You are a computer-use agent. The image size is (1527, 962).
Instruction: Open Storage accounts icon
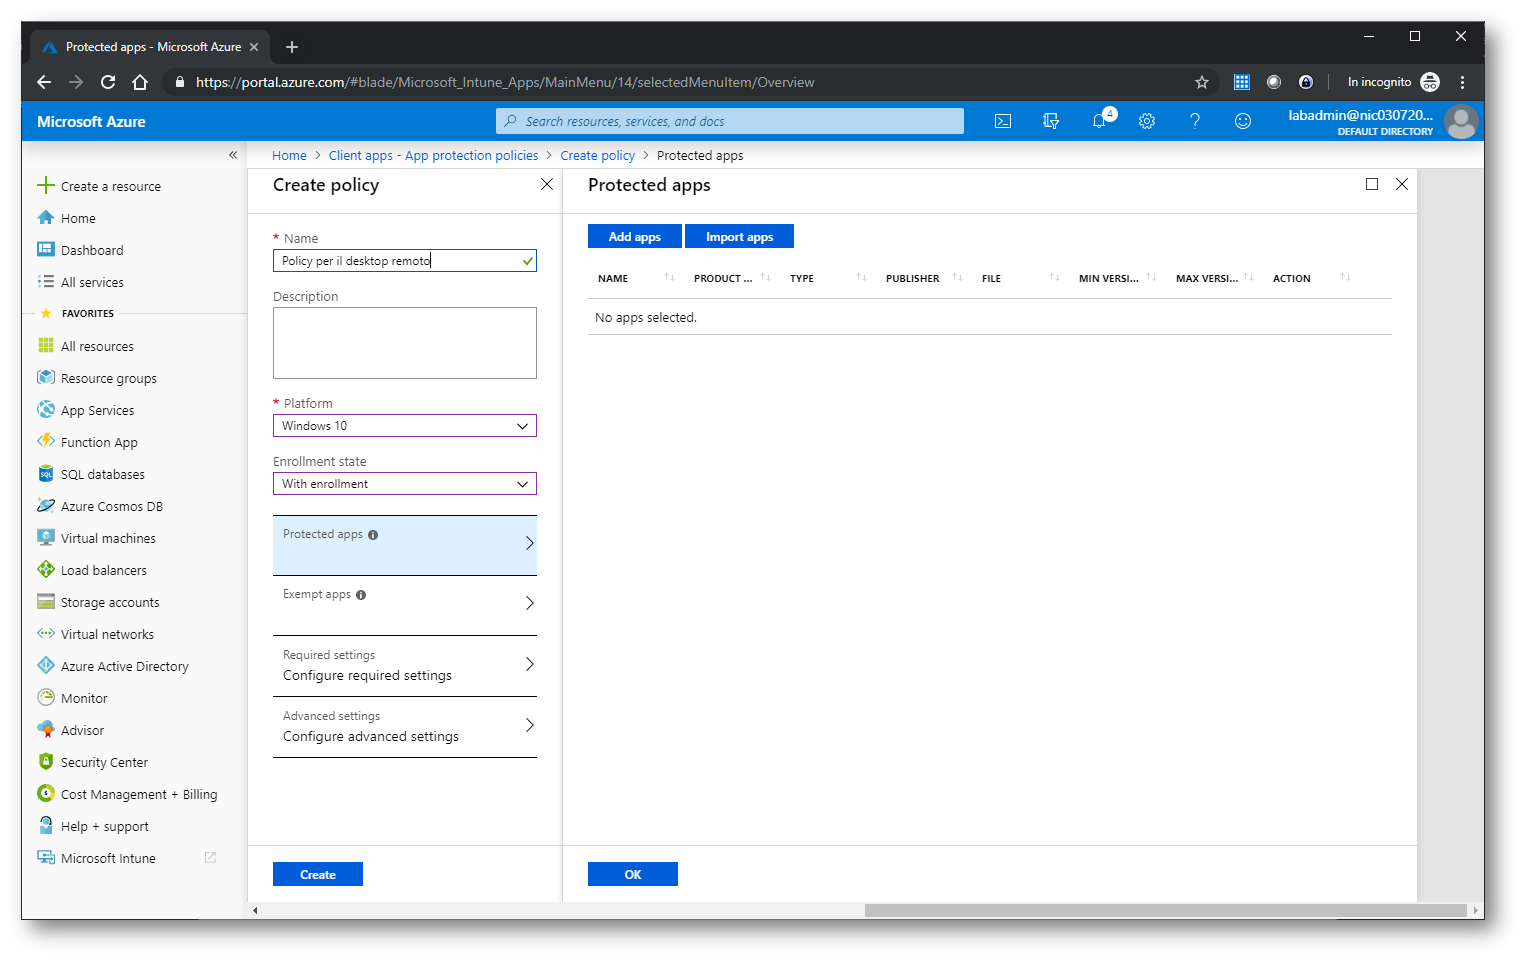45,601
